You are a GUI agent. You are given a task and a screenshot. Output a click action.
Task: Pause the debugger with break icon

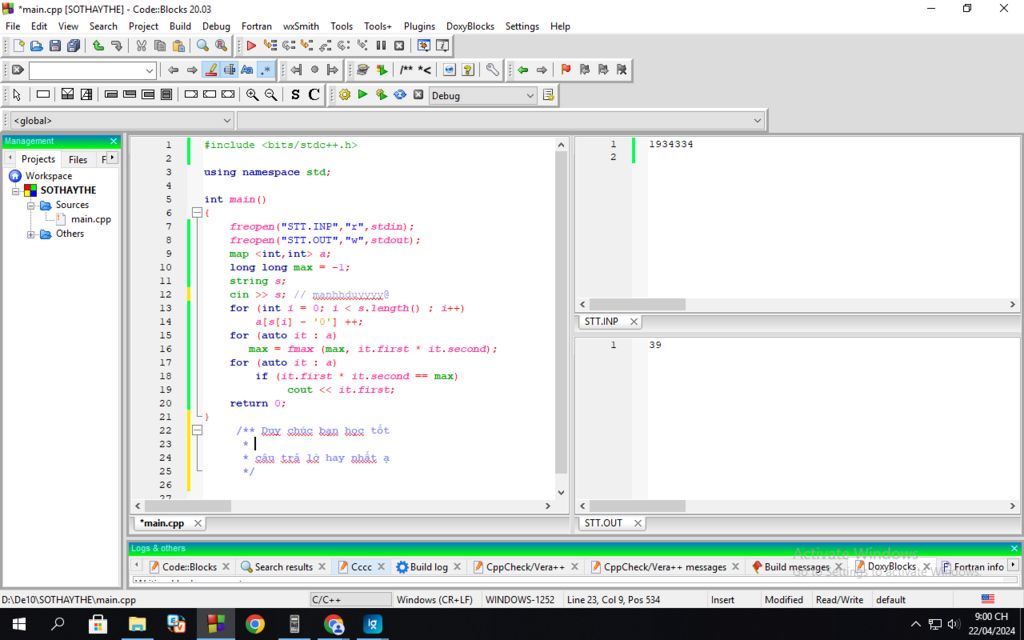[x=381, y=46]
